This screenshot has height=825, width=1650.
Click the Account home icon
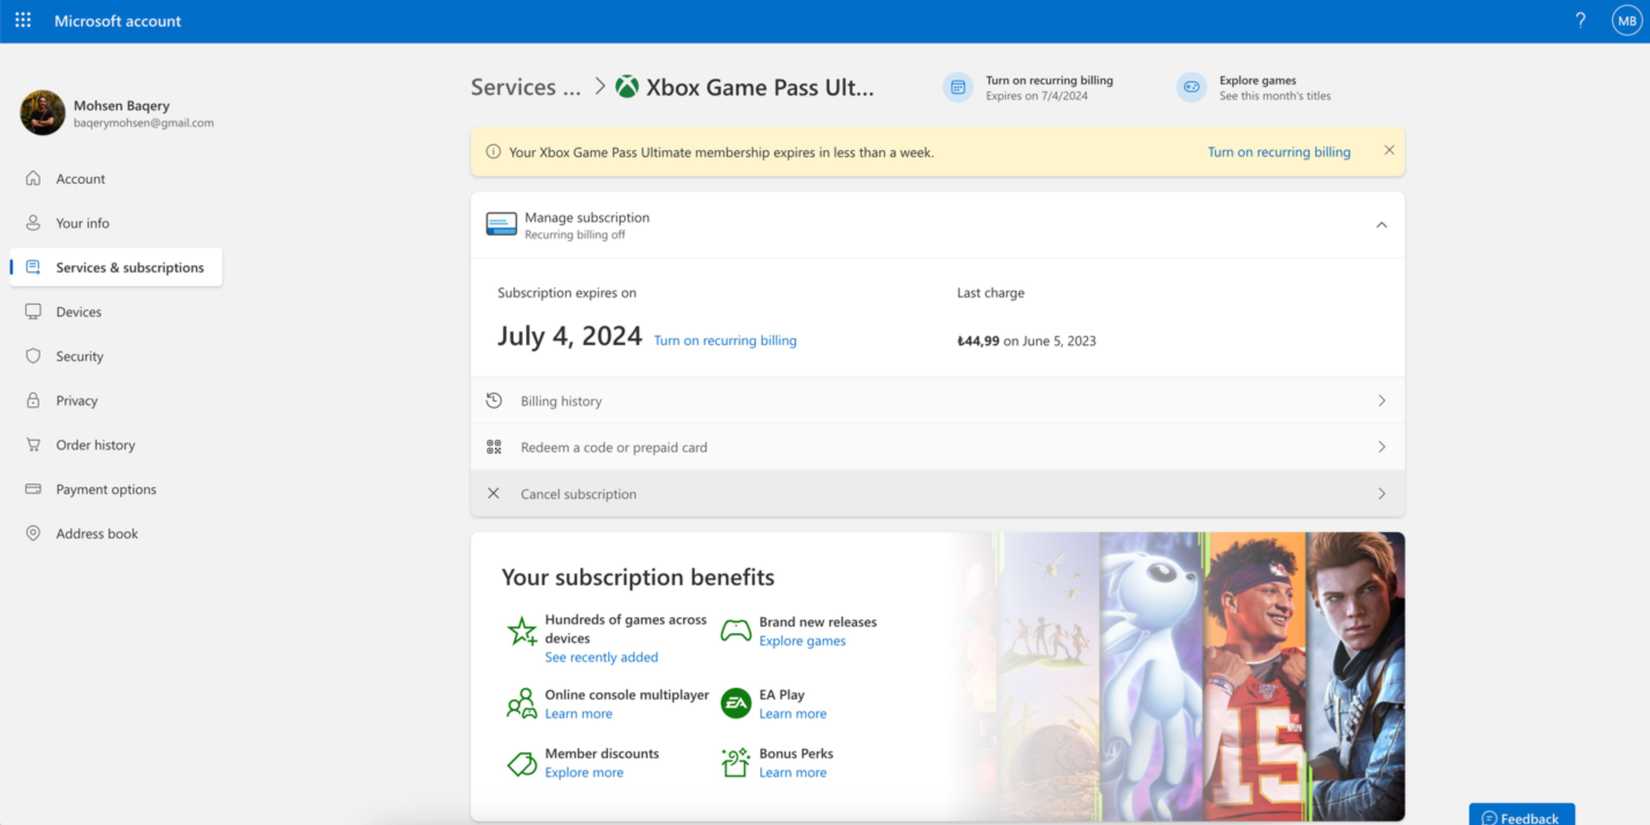tap(33, 178)
